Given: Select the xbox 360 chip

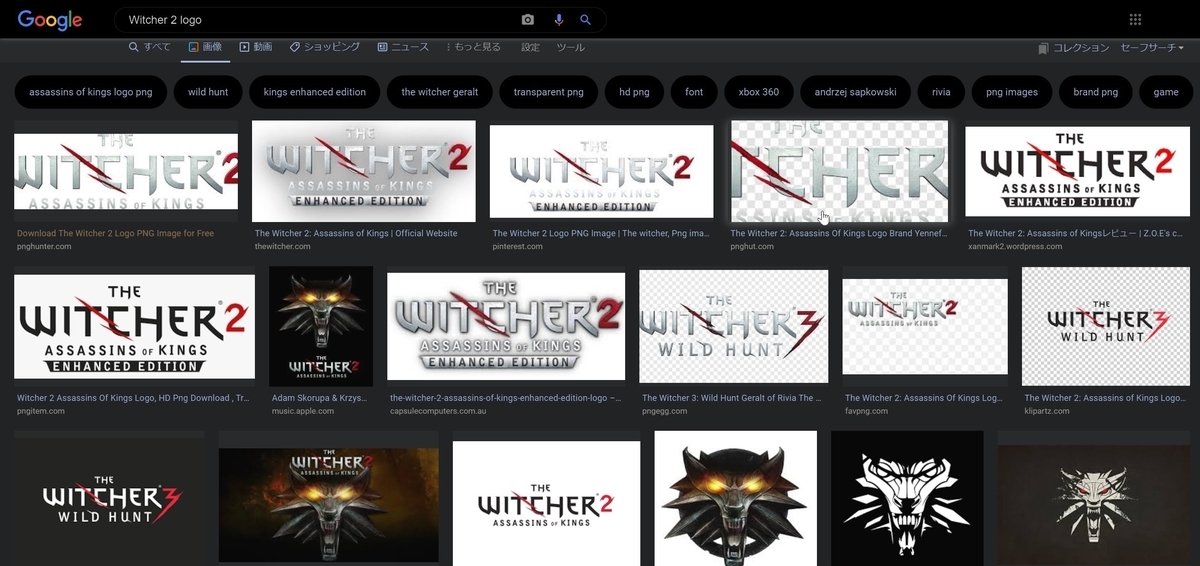Looking at the screenshot, I should (x=759, y=92).
